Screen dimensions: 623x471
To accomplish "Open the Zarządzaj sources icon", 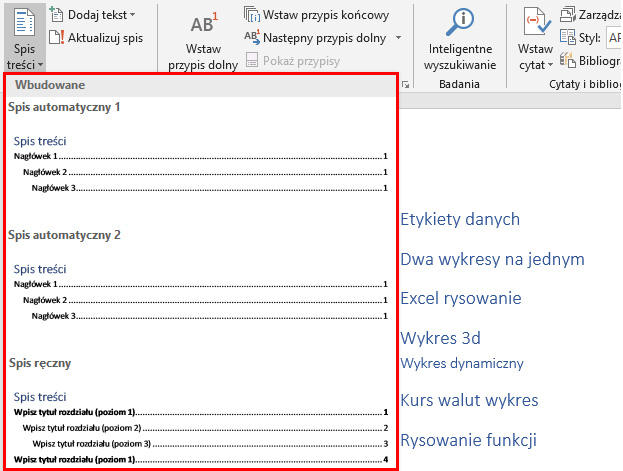I will [x=568, y=14].
